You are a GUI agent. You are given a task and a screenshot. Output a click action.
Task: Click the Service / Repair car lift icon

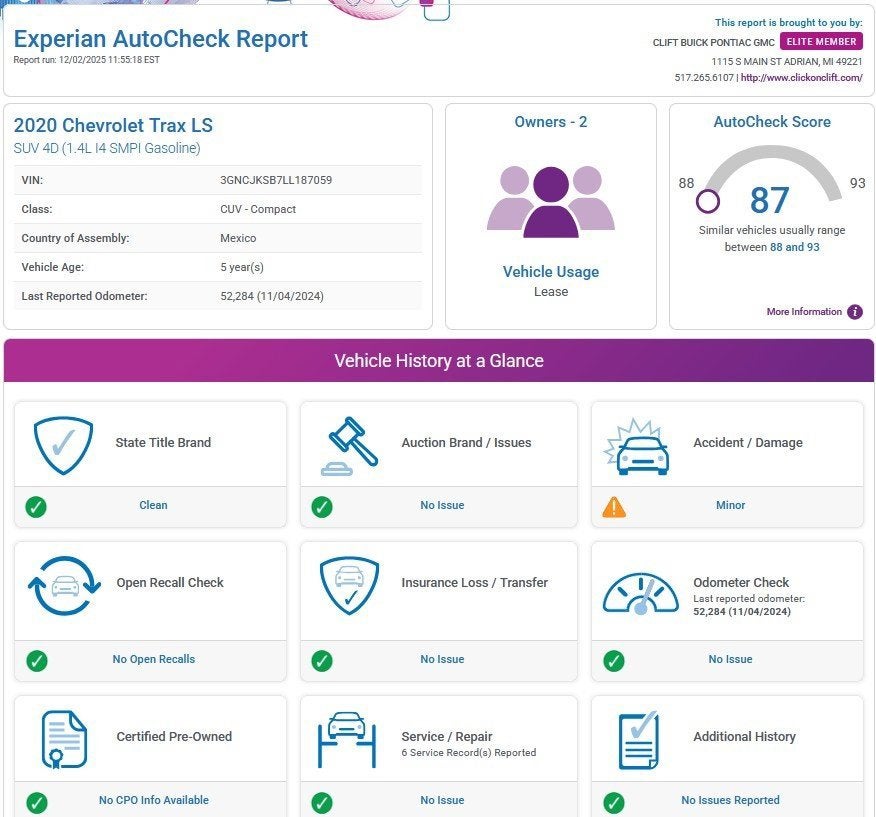click(x=346, y=739)
